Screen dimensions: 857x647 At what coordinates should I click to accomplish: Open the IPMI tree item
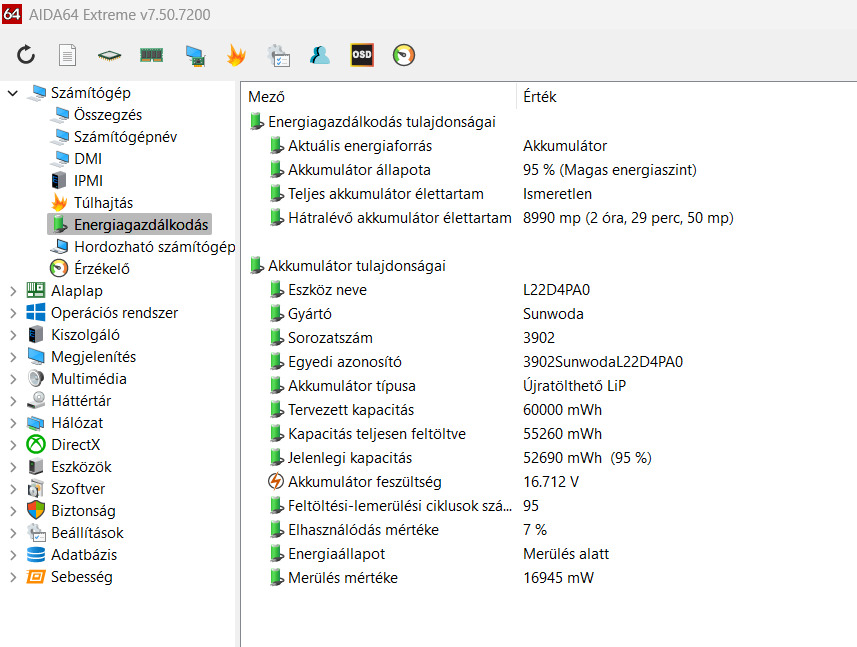click(x=88, y=180)
